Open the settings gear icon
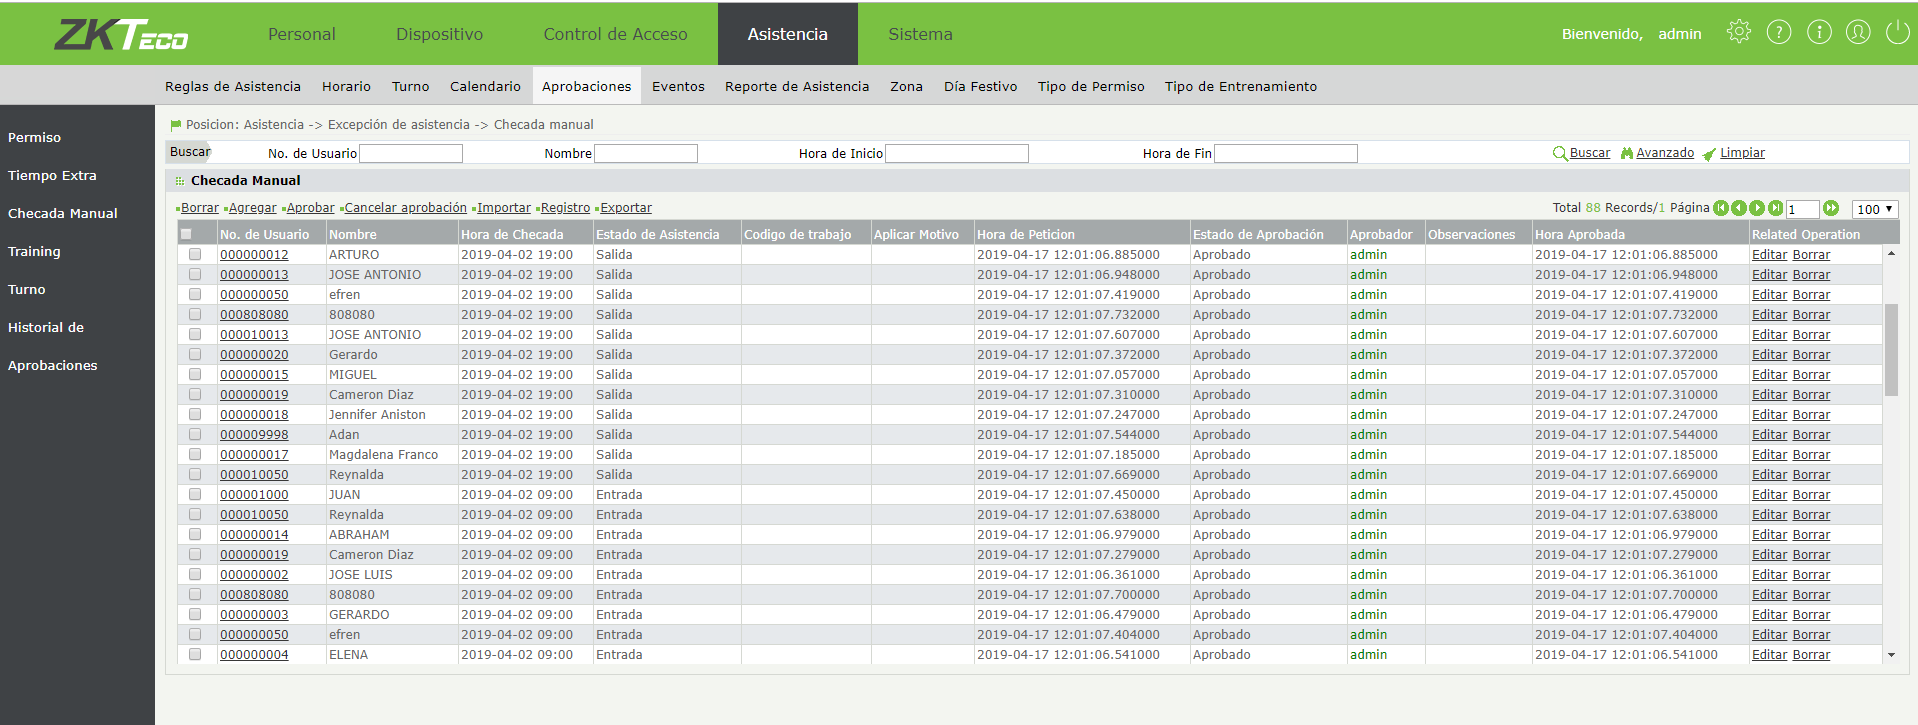This screenshot has height=725, width=1918. click(1739, 32)
